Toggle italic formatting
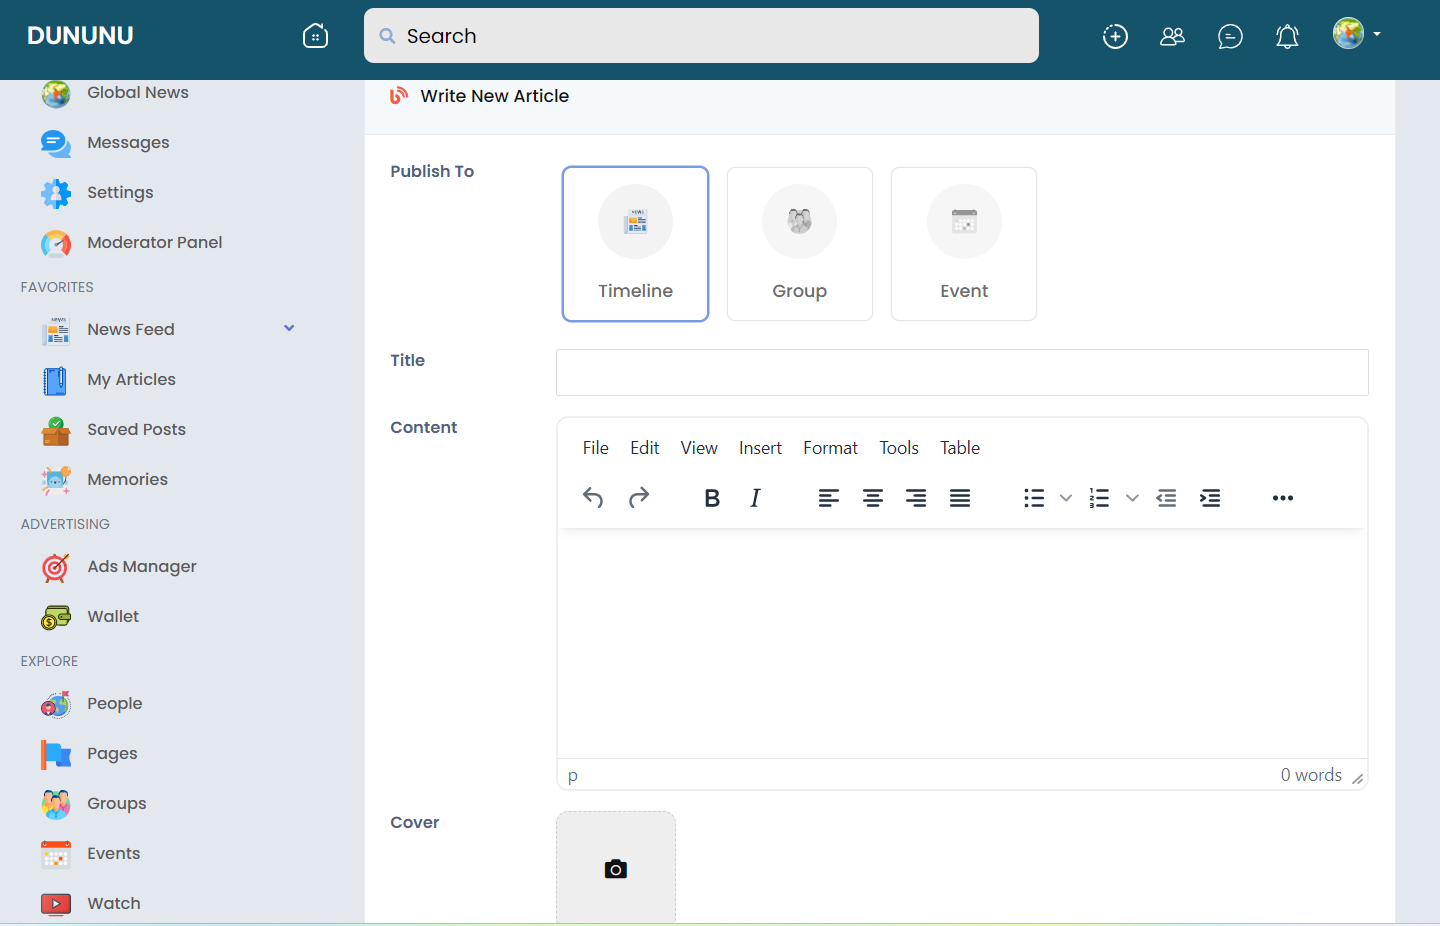This screenshot has width=1440, height=926. click(755, 498)
